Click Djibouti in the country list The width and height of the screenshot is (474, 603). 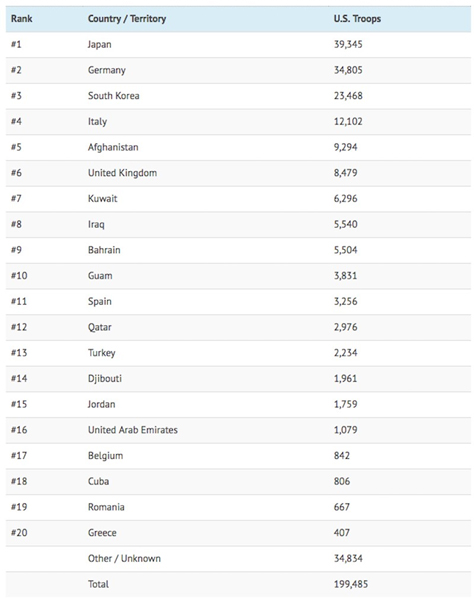[x=105, y=379]
